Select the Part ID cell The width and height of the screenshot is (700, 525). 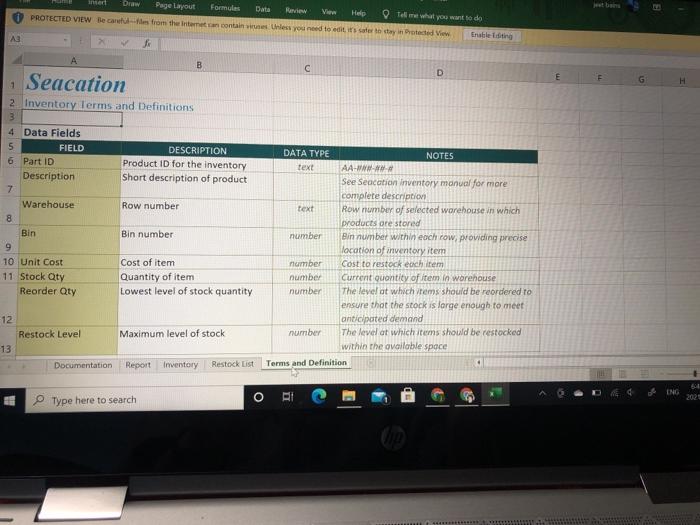point(71,161)
